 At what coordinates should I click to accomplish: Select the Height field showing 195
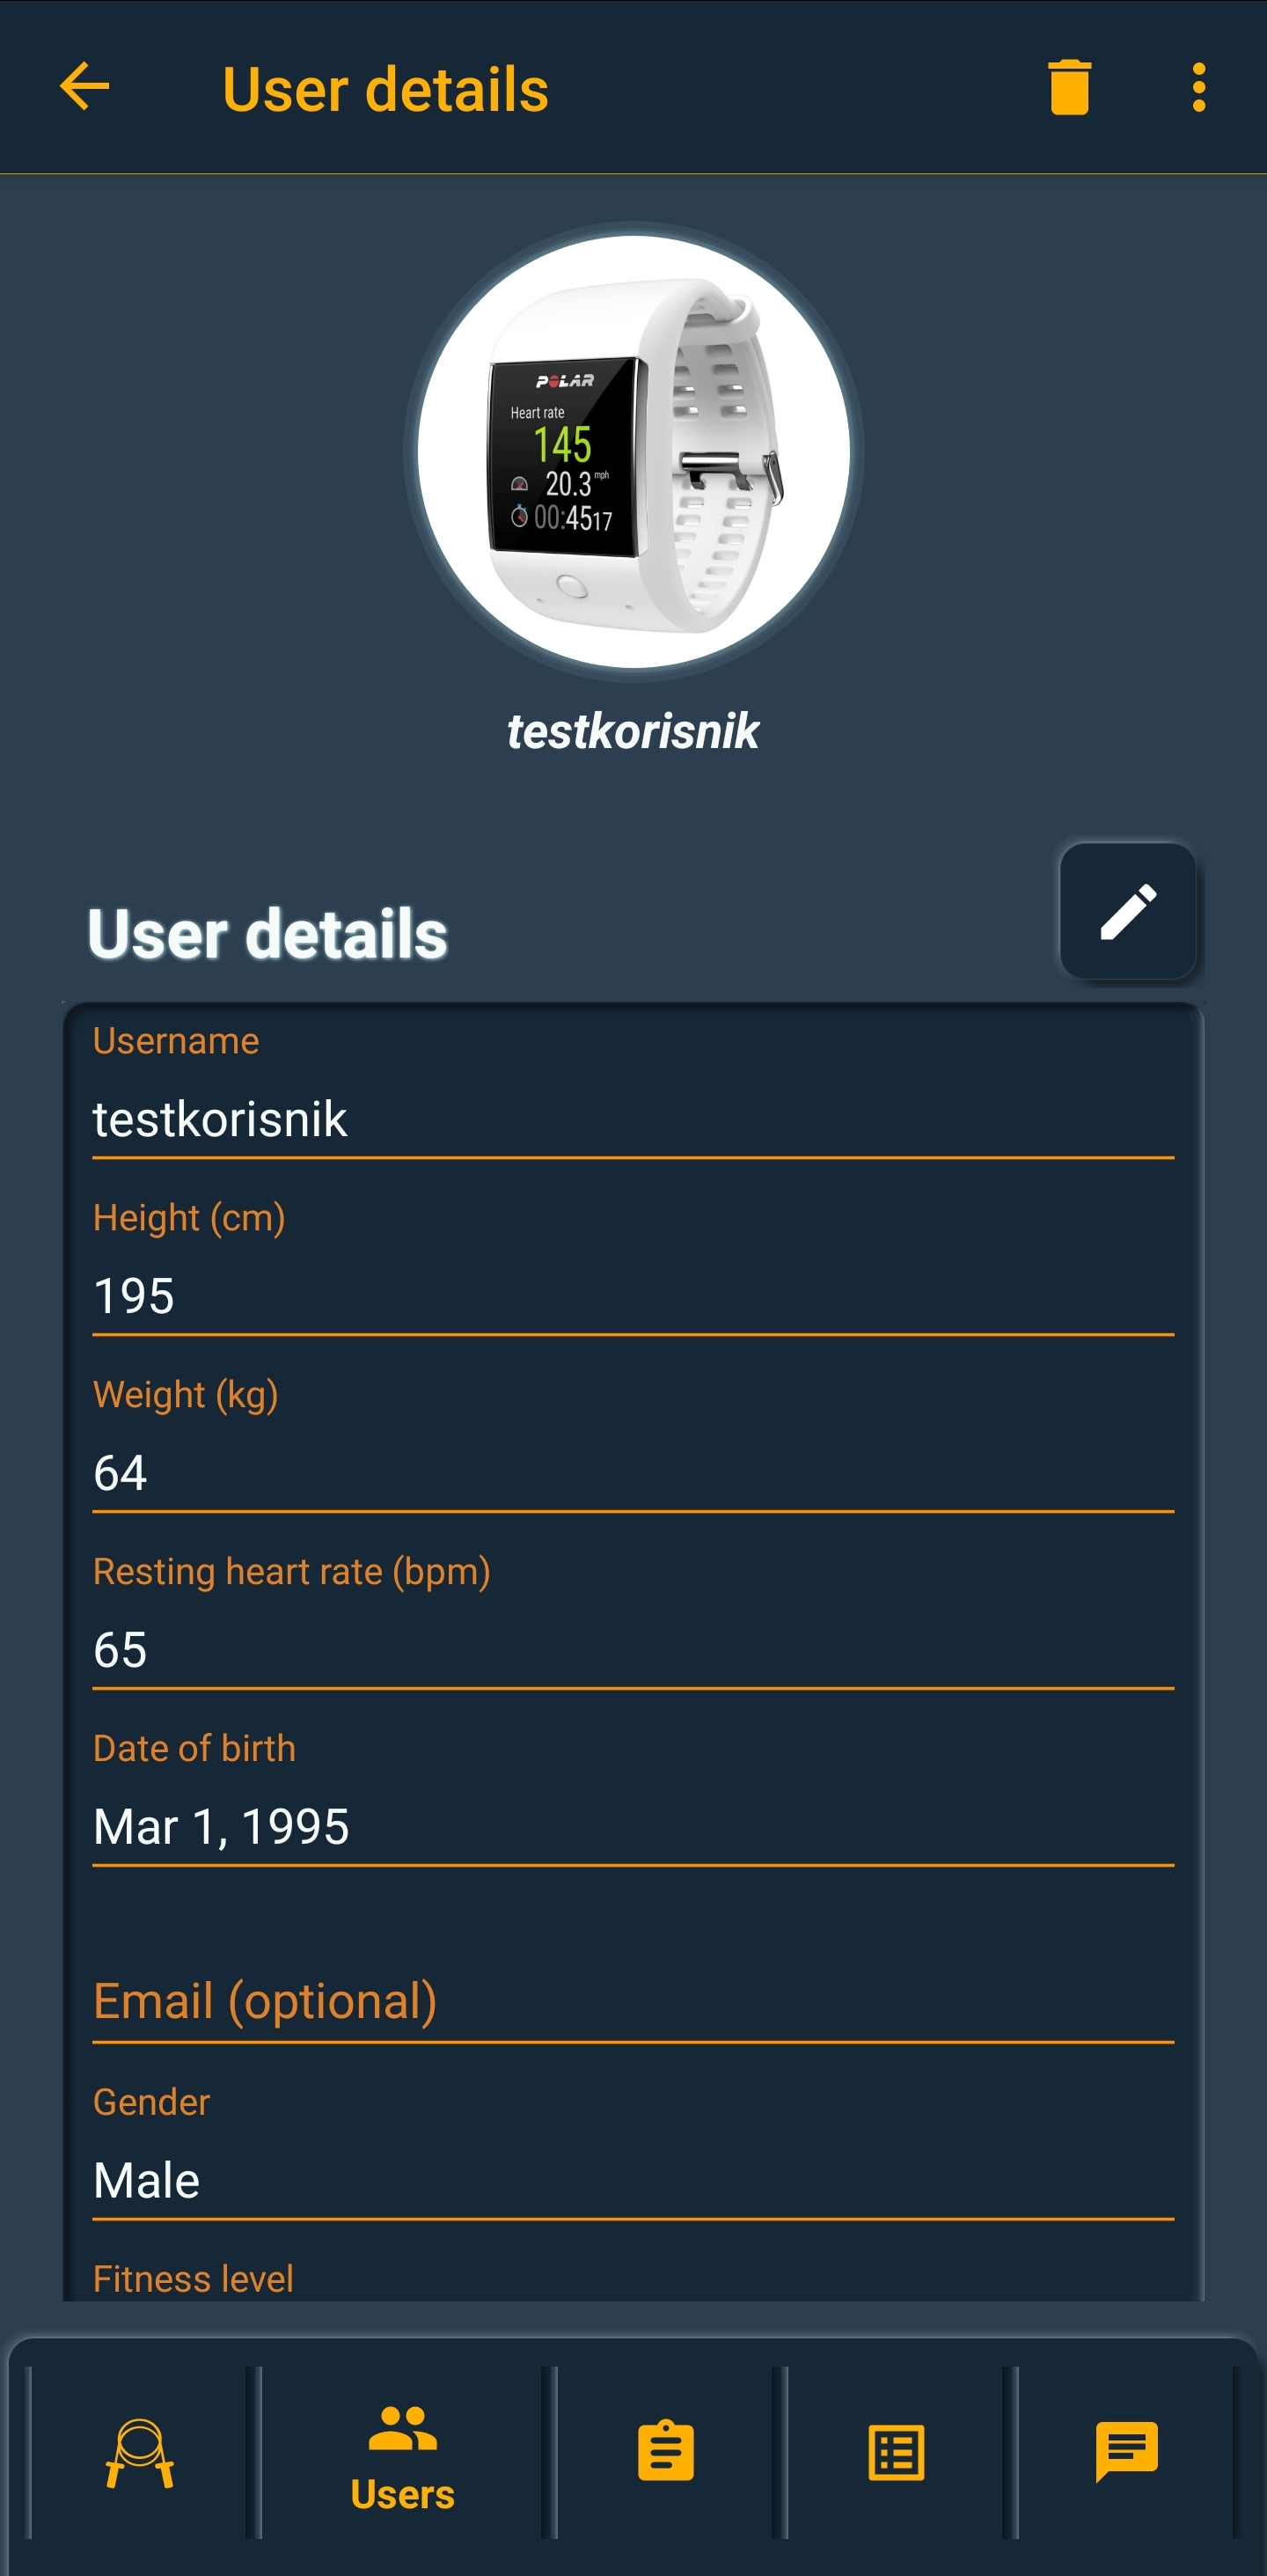point(633,1269)
